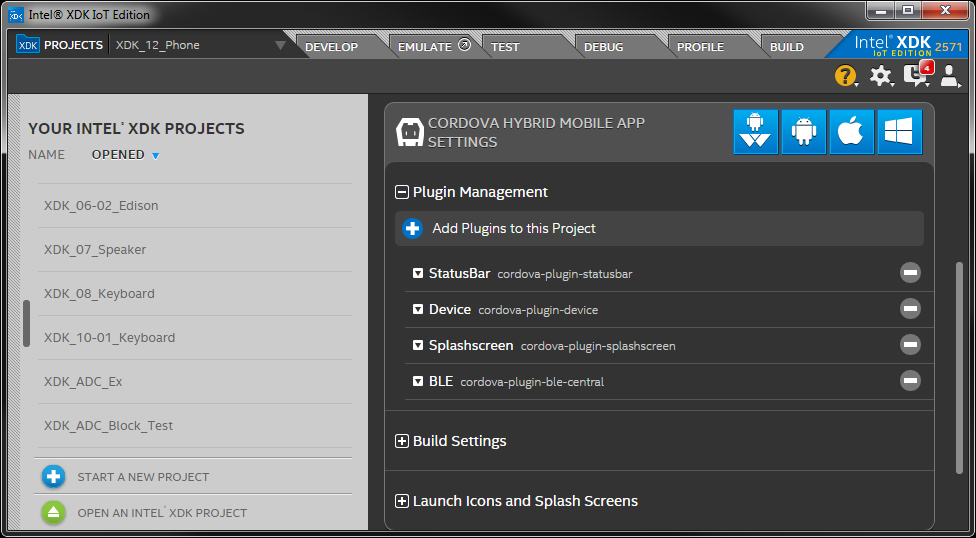Switch to the Profile tab
This screenshot has width=976, height=538.
tap(700, 47)
